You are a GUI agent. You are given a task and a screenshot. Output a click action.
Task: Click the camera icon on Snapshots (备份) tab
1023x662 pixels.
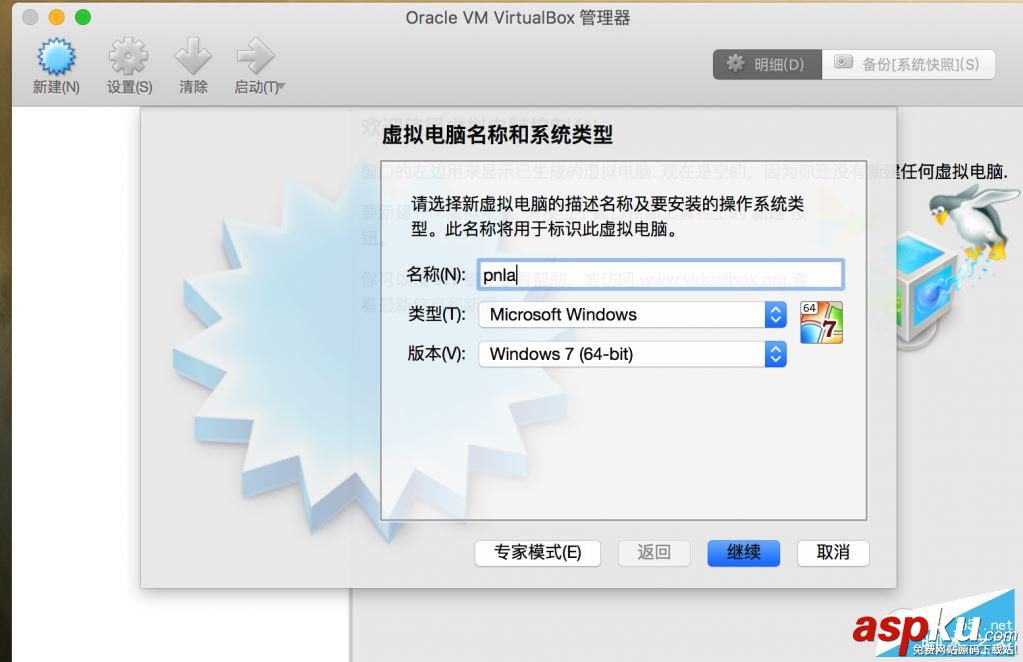point(844,63)
